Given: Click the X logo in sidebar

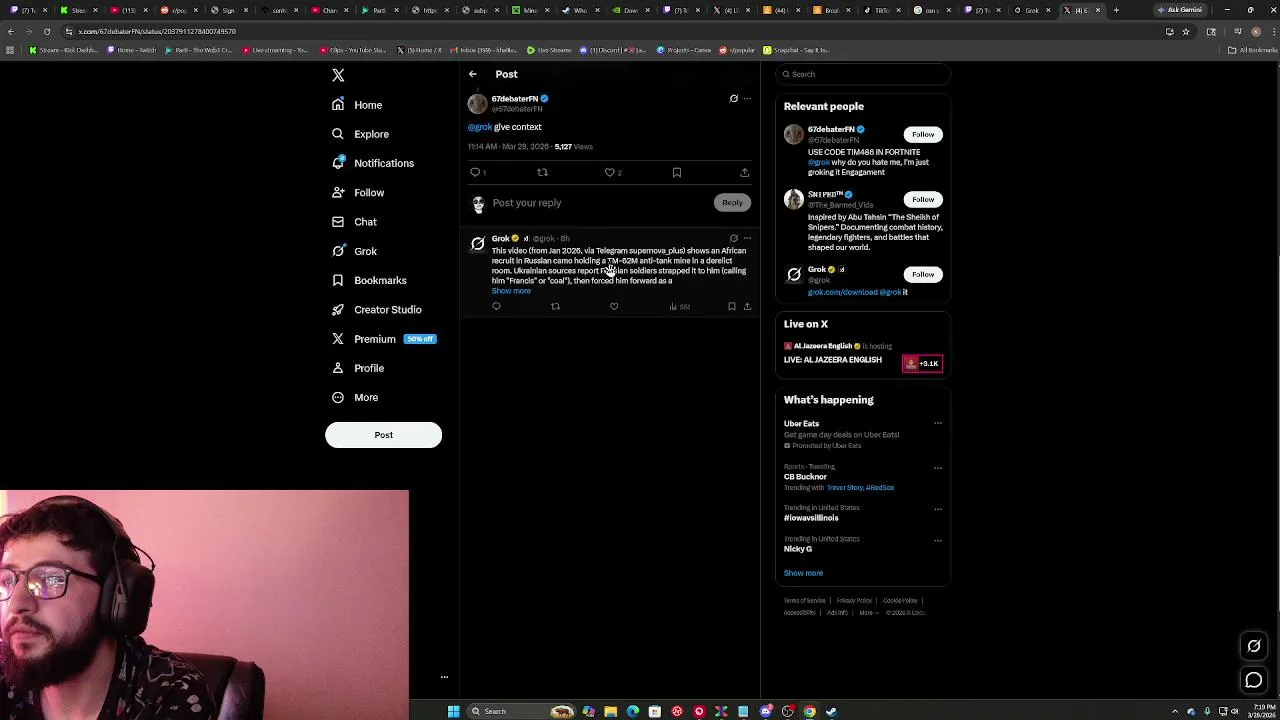Looking at the screenshot, I should coord(338,76).
